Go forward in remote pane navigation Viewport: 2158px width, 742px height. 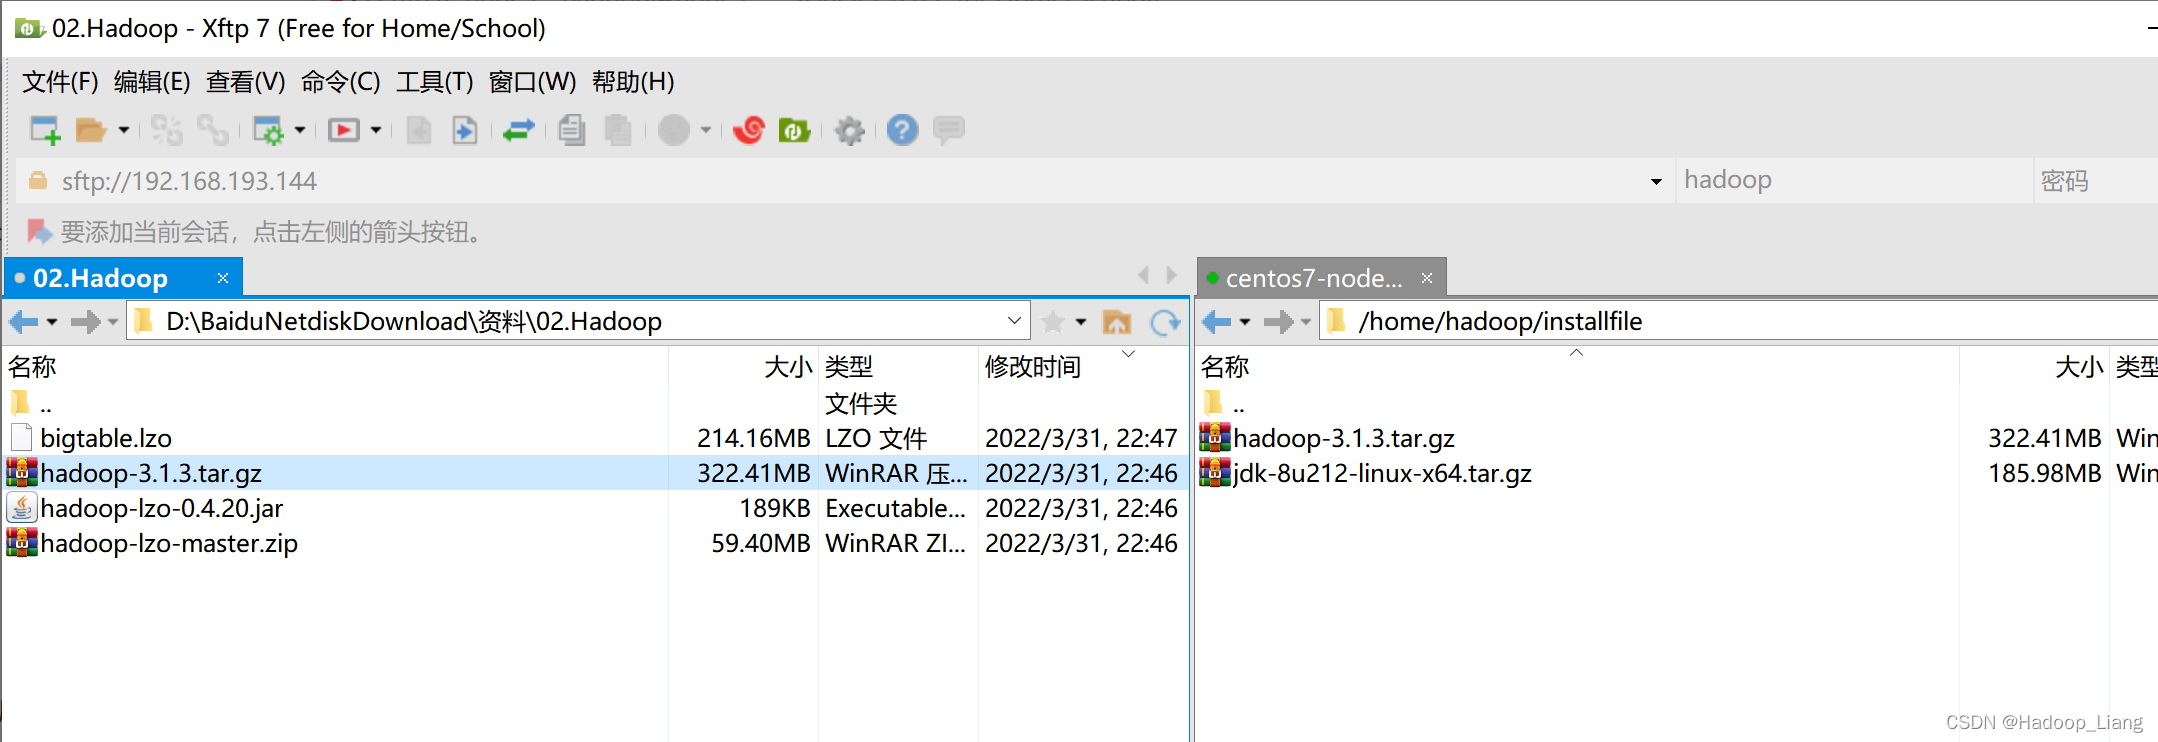click(1279, 321)
